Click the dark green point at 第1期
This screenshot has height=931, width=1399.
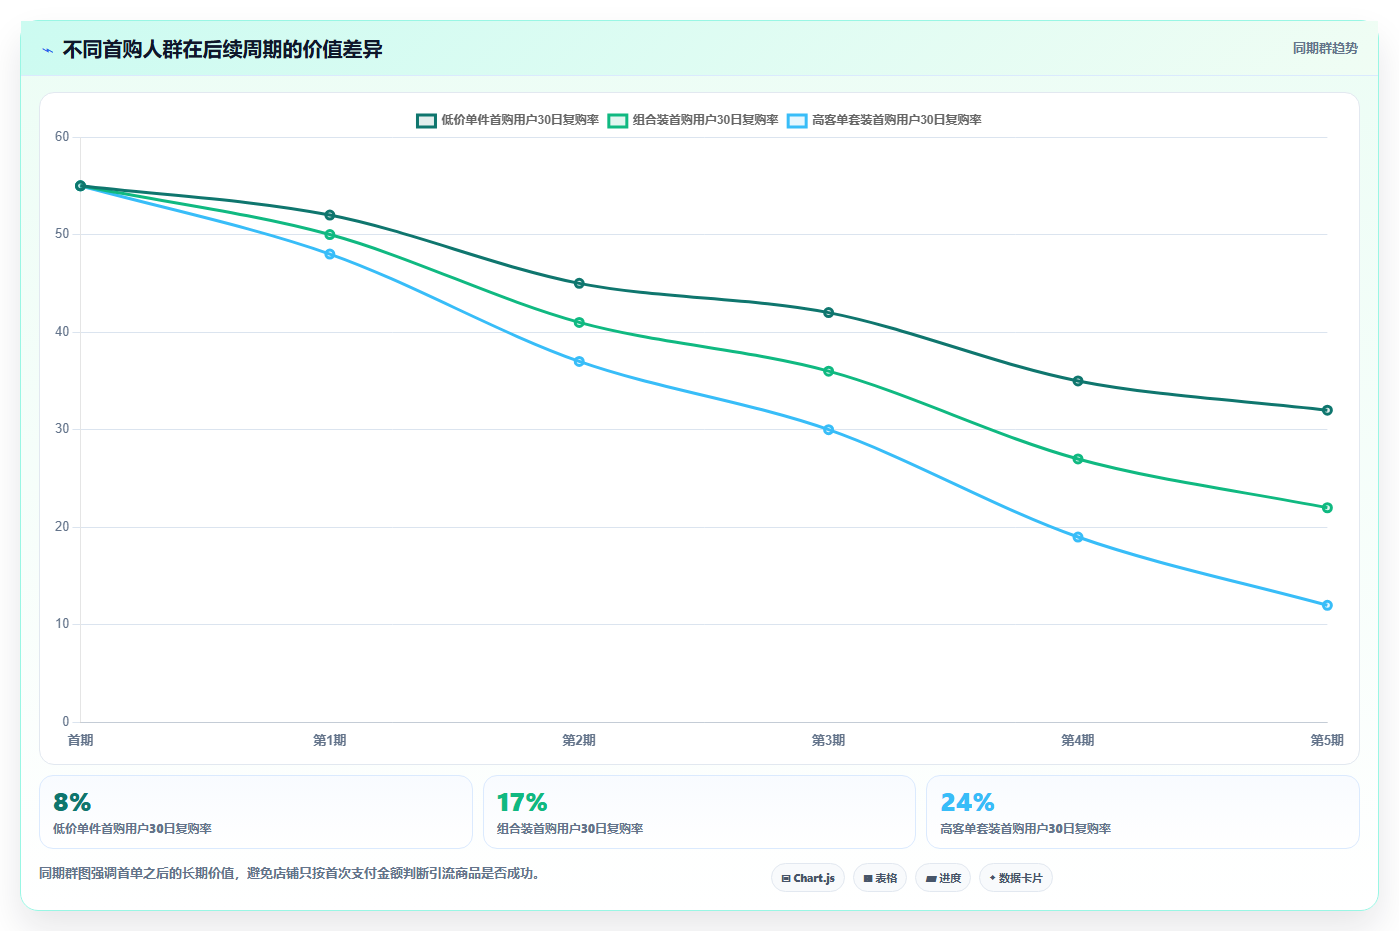coord(330,215)
